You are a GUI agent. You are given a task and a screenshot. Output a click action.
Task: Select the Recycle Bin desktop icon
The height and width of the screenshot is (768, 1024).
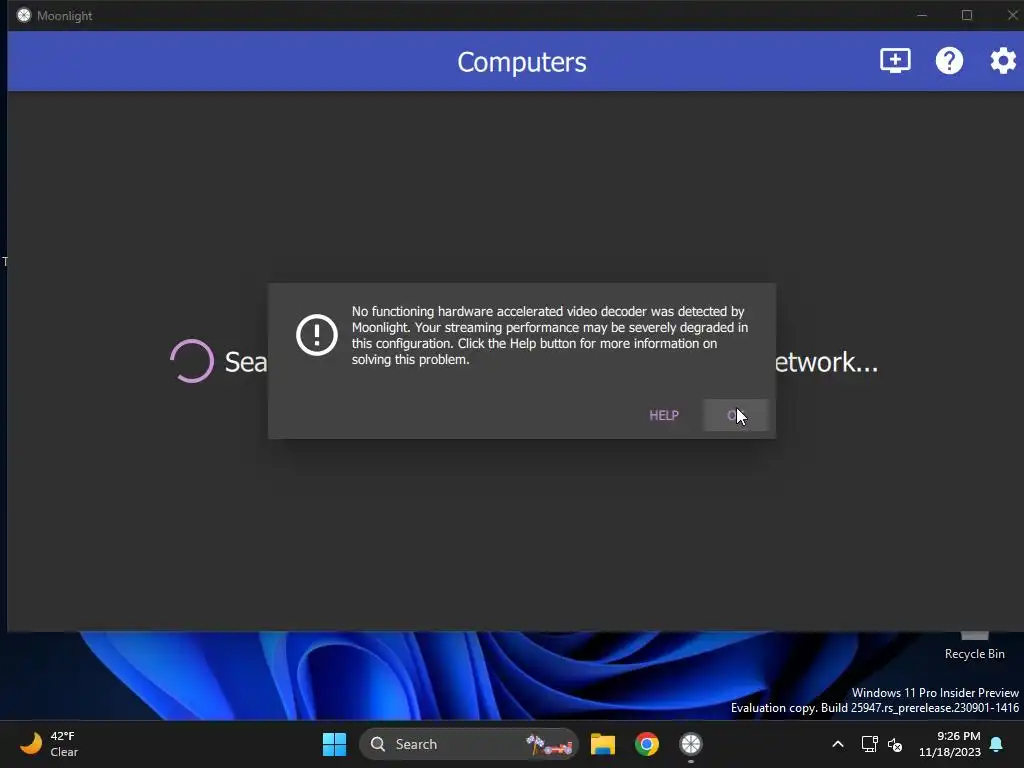[x=974, y=646]
